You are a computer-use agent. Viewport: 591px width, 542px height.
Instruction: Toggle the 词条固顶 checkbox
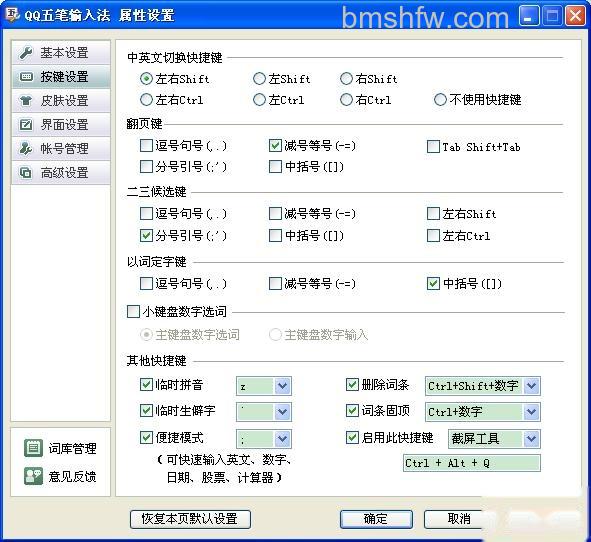tap(352, 410)
